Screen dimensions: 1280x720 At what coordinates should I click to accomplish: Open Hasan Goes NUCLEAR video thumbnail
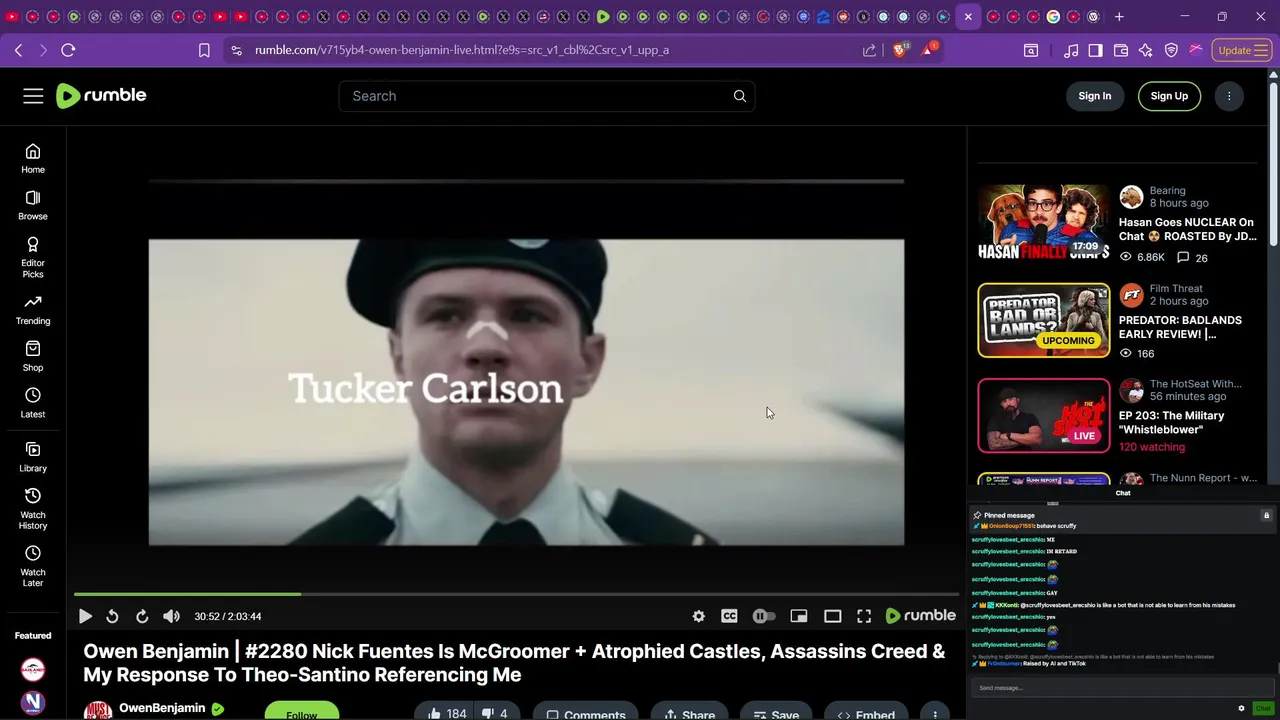(1044, 222)
